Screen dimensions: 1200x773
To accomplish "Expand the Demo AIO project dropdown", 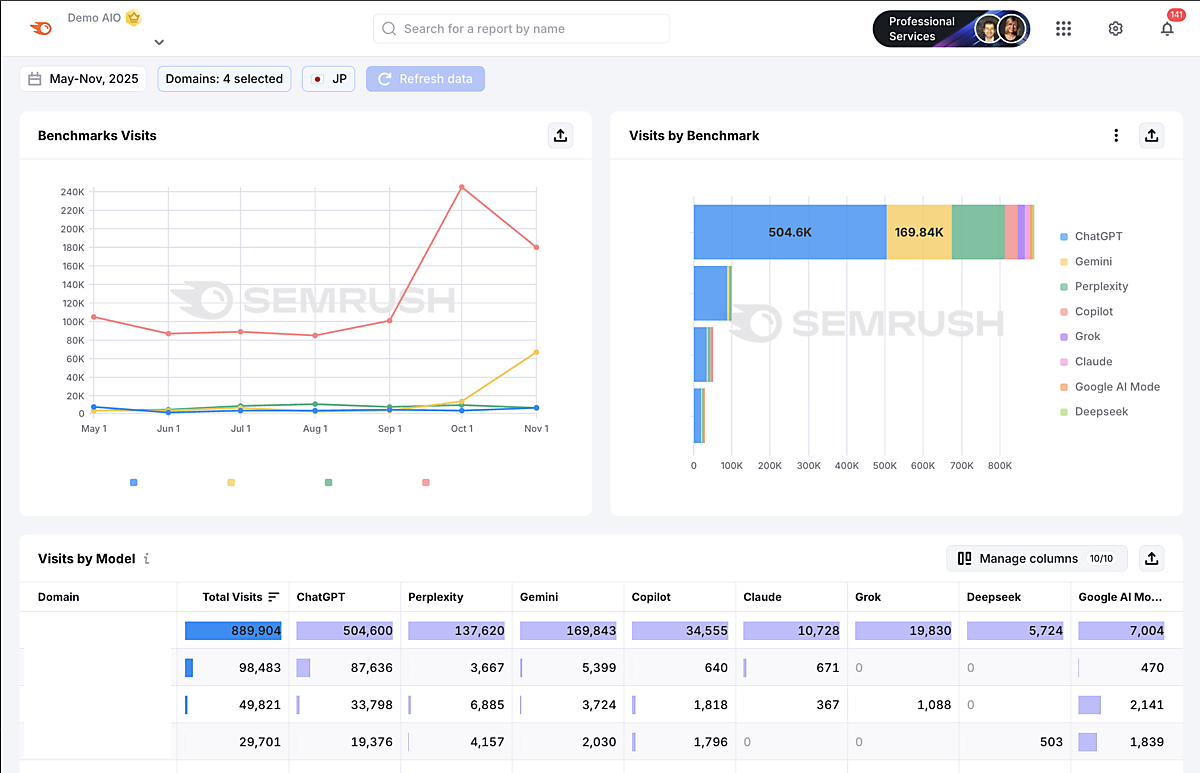I will coord(159,42).
